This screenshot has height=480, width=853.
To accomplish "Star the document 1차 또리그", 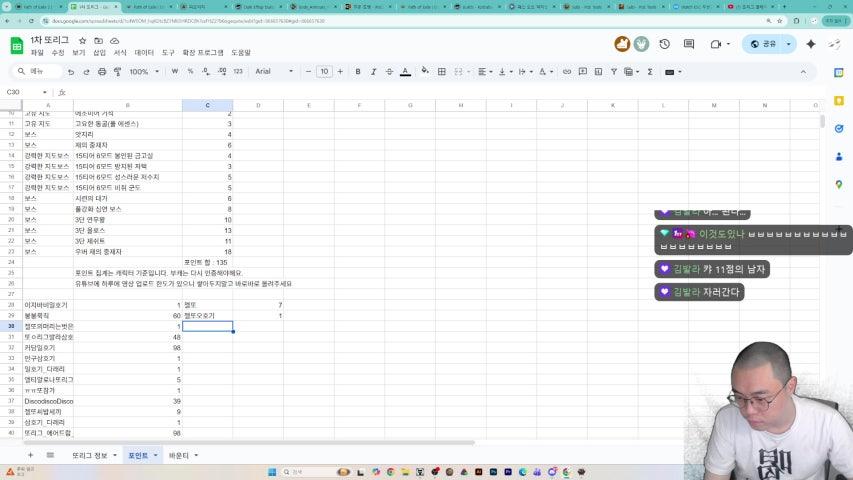I will 82,41.
